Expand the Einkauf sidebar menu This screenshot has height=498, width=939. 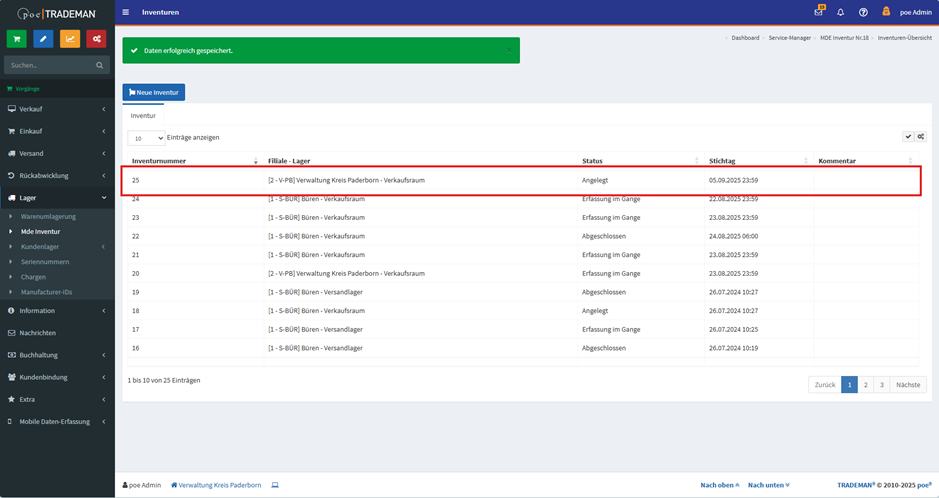click(57, 131)
